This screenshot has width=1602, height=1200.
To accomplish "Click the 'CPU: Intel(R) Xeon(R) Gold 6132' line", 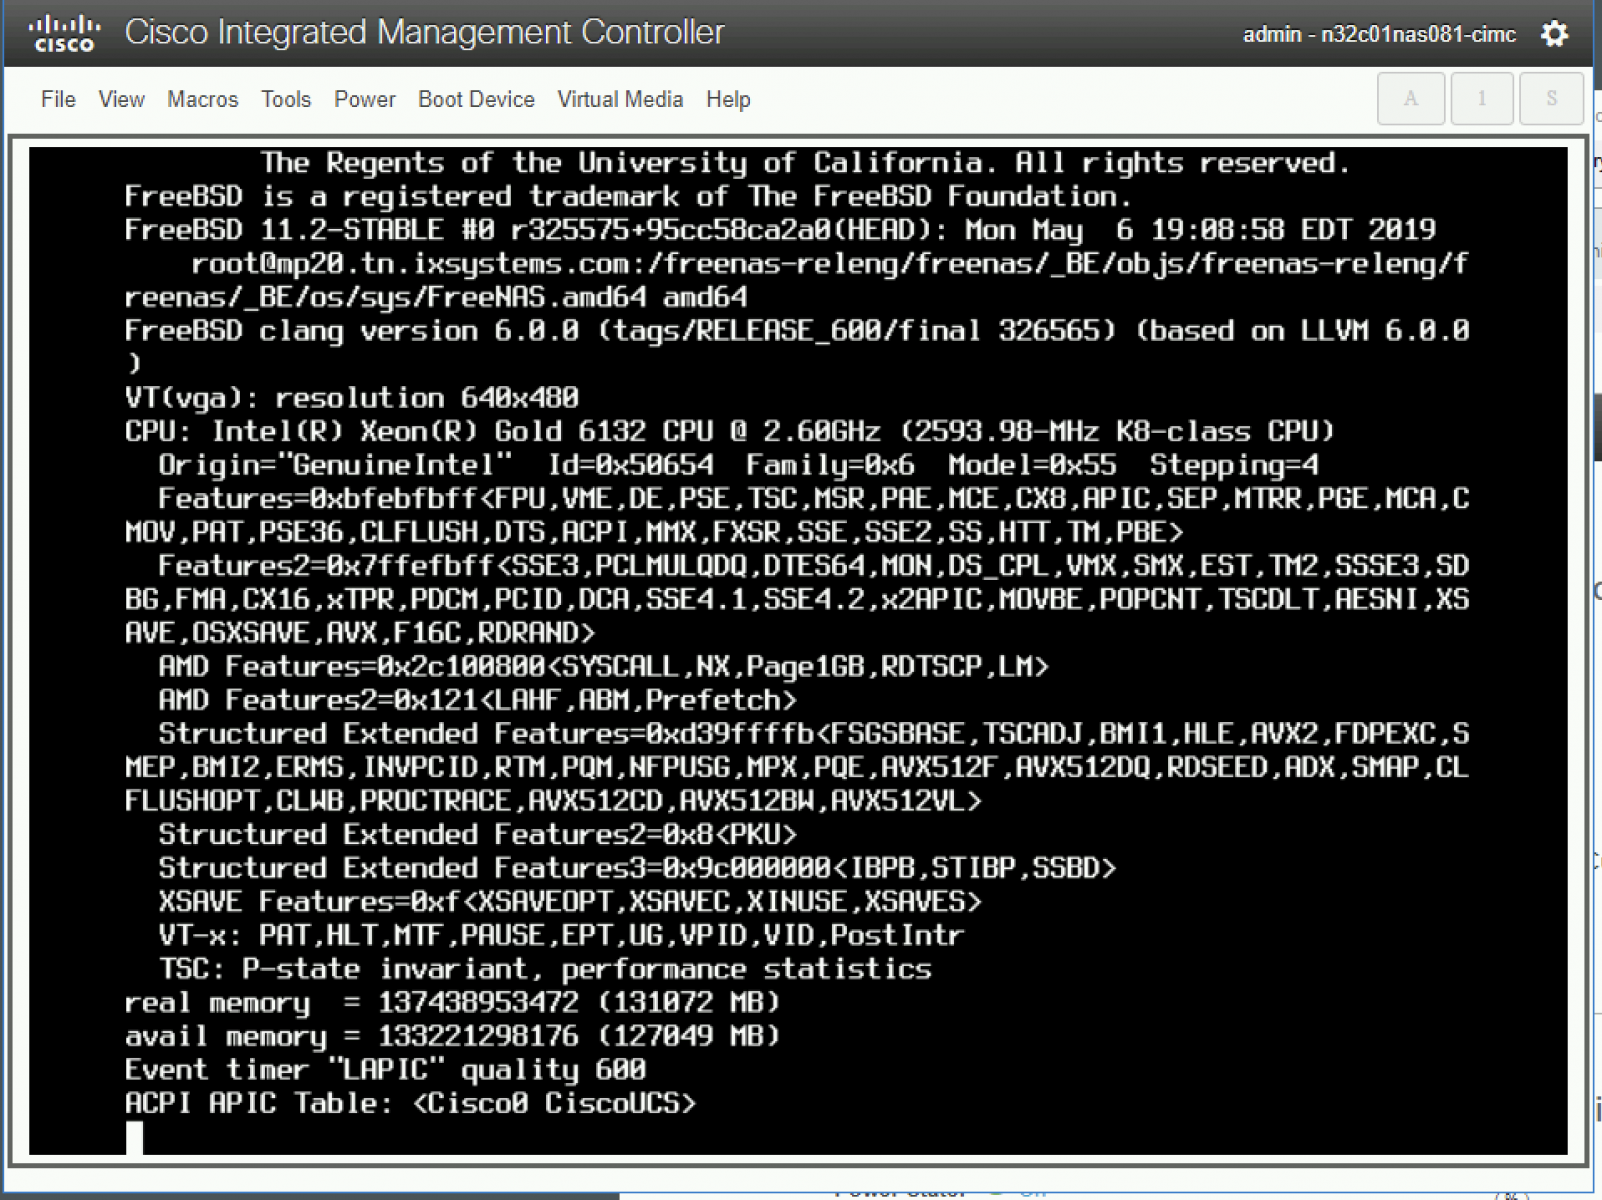I will 729,431.
